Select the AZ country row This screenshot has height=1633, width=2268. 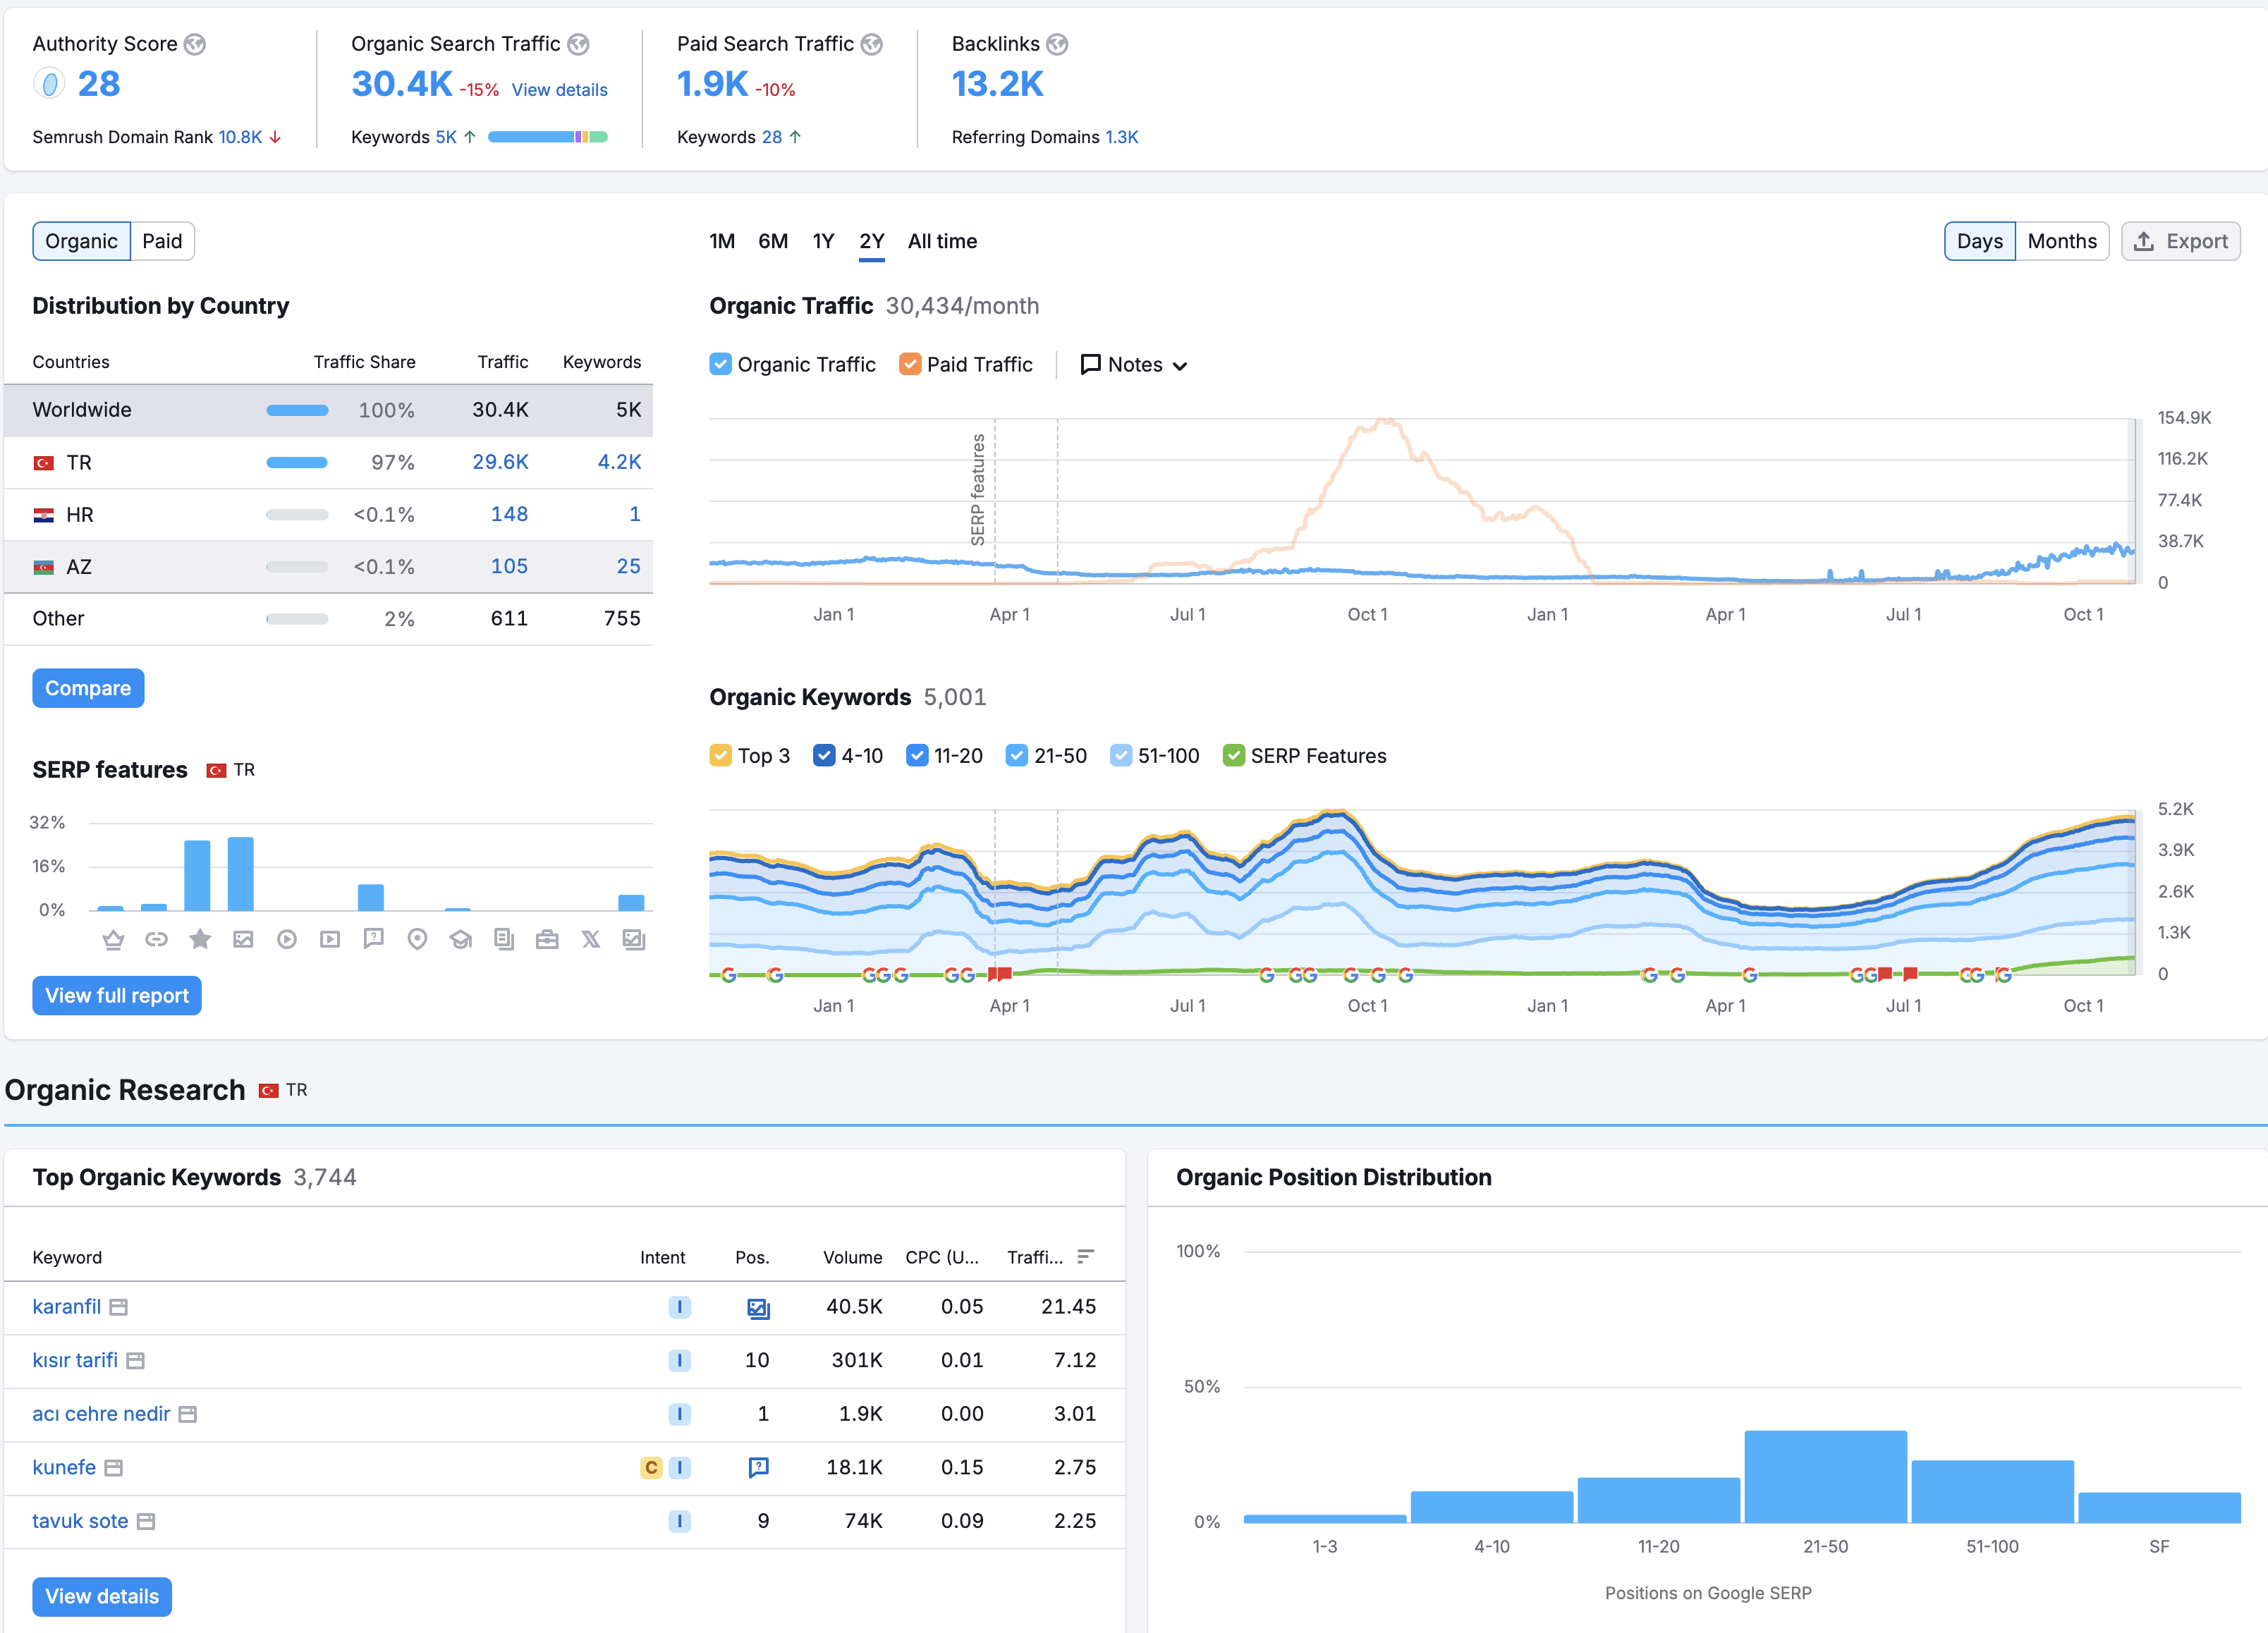(328, 567)
